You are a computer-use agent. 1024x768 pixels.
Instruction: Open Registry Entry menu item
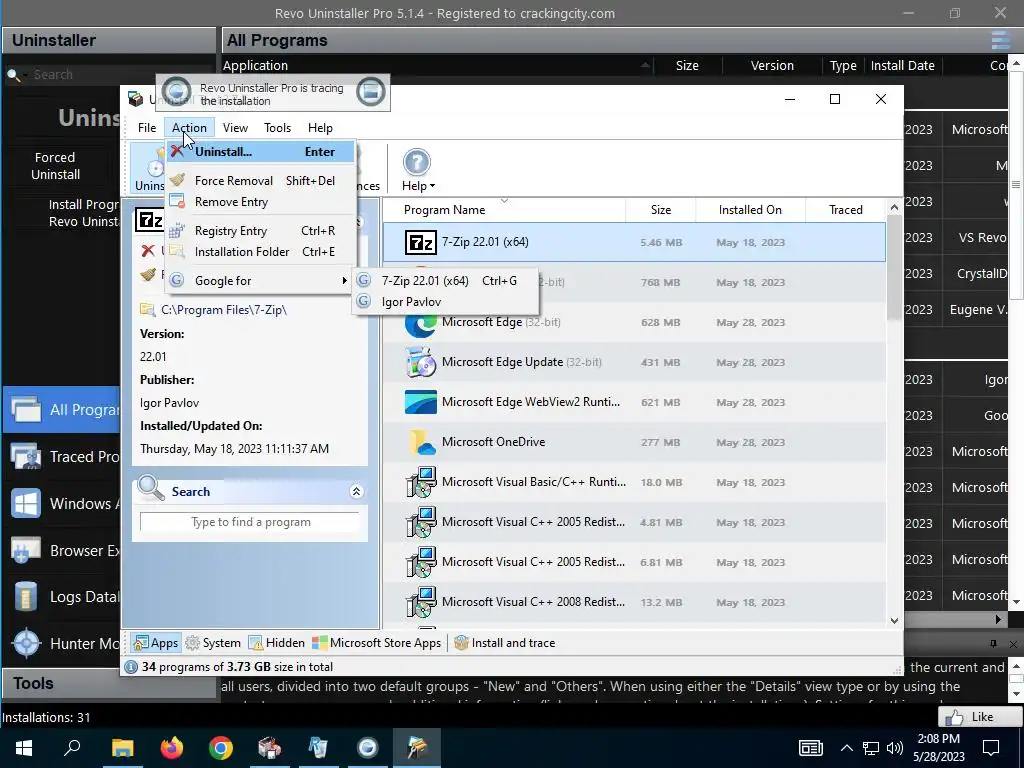(x=261, y=231)
